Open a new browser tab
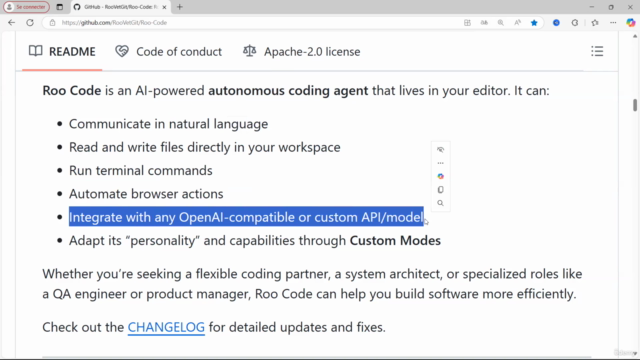The width and height of the screenshot is (640, 360). coord(180,7)
